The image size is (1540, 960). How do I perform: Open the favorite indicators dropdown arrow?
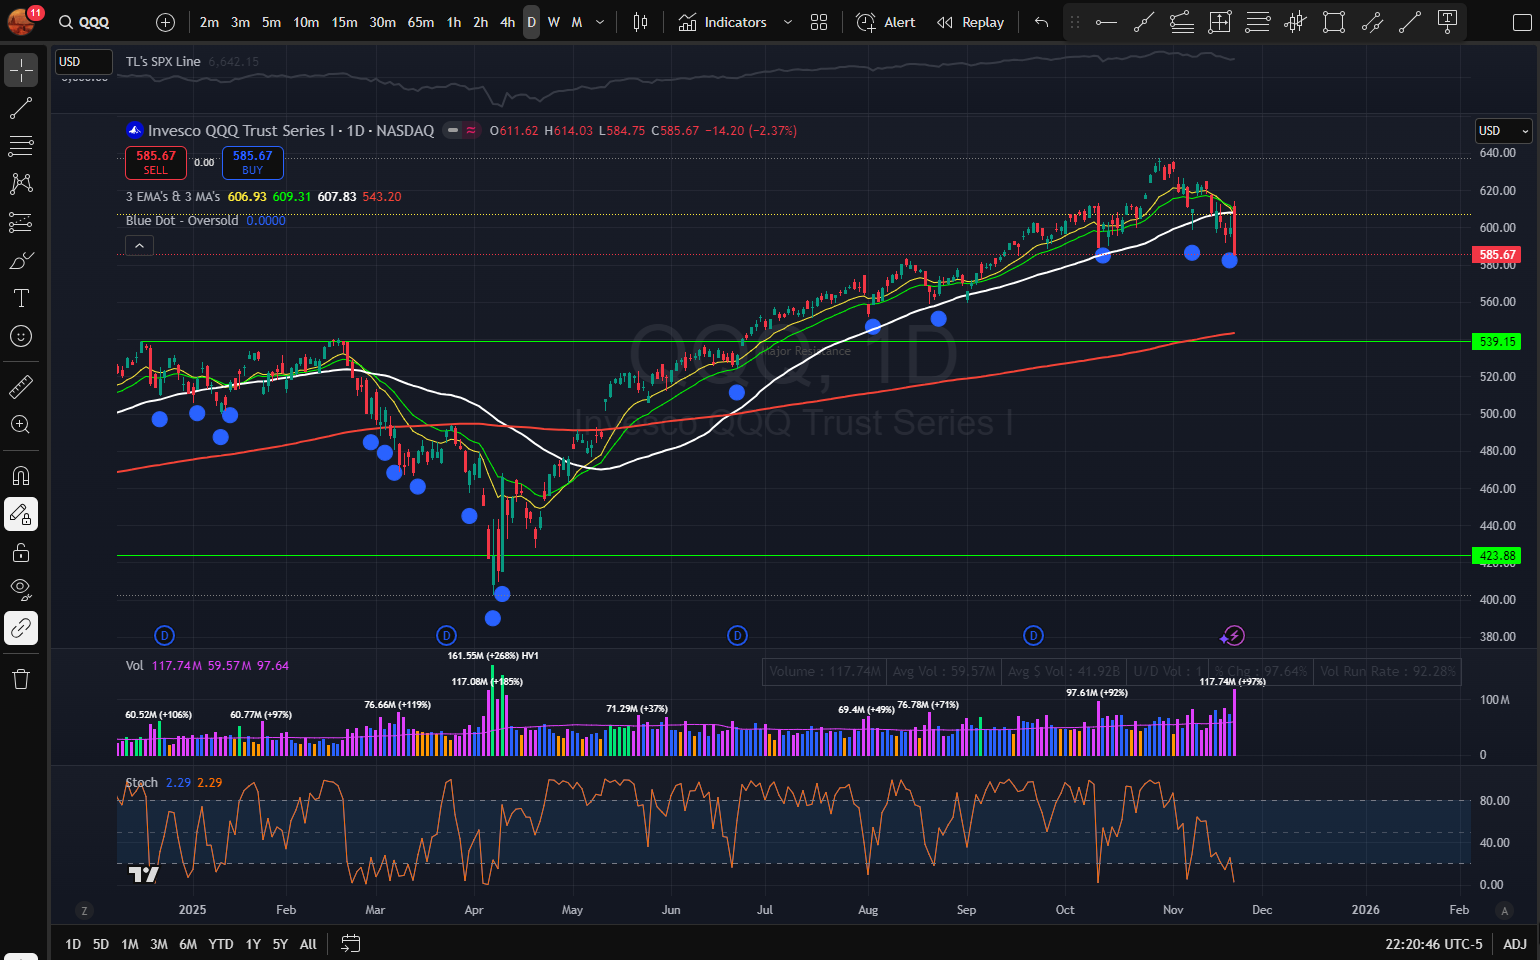(788, 22)
